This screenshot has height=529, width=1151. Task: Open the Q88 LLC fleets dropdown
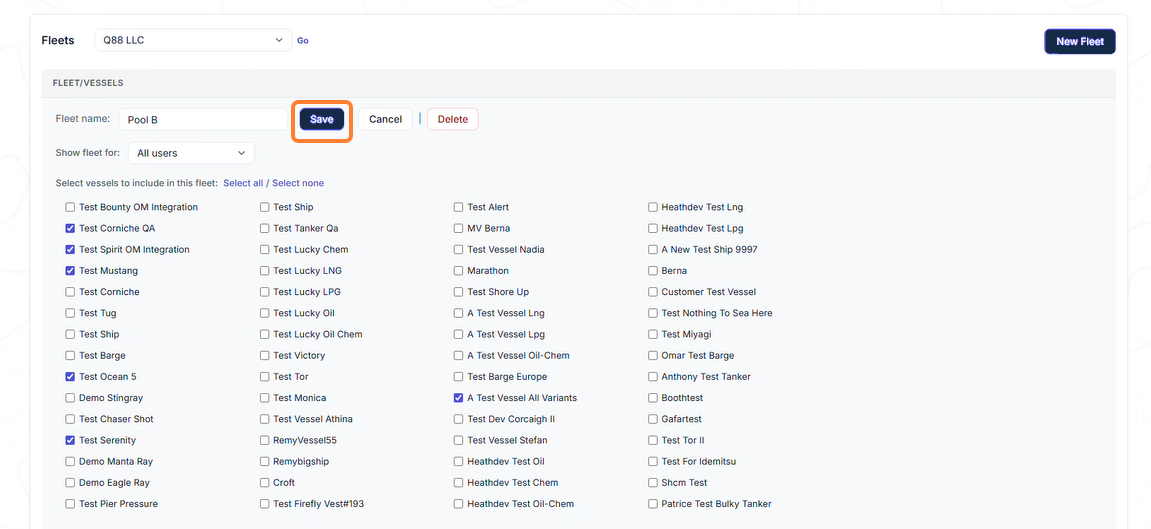193,40
